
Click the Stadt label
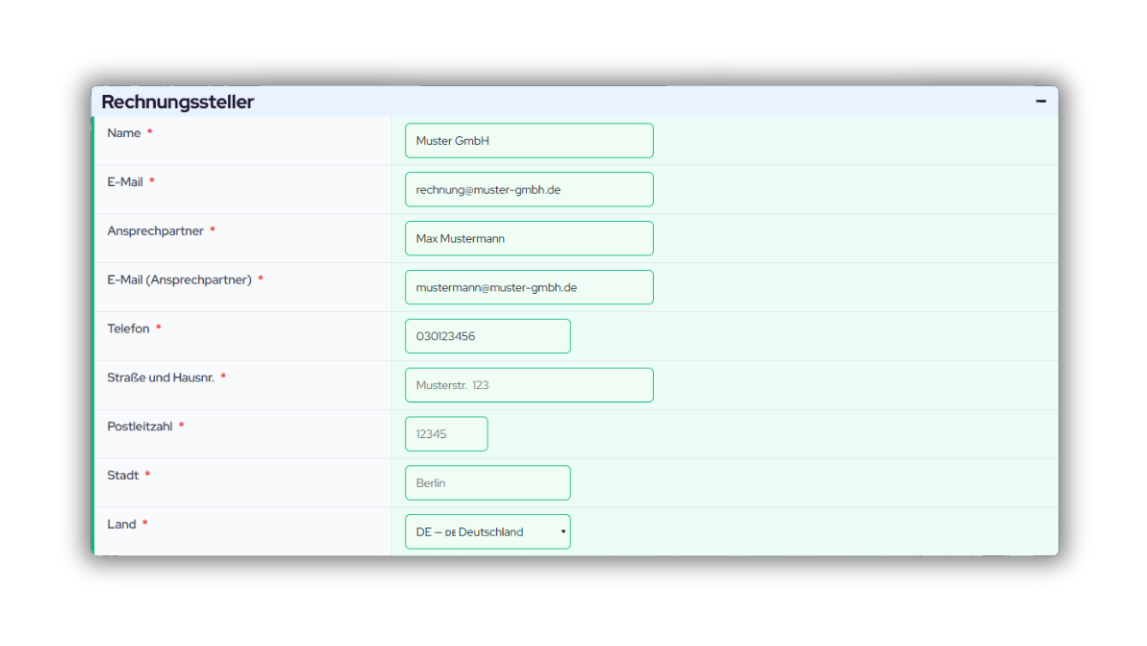click(123, 476)
